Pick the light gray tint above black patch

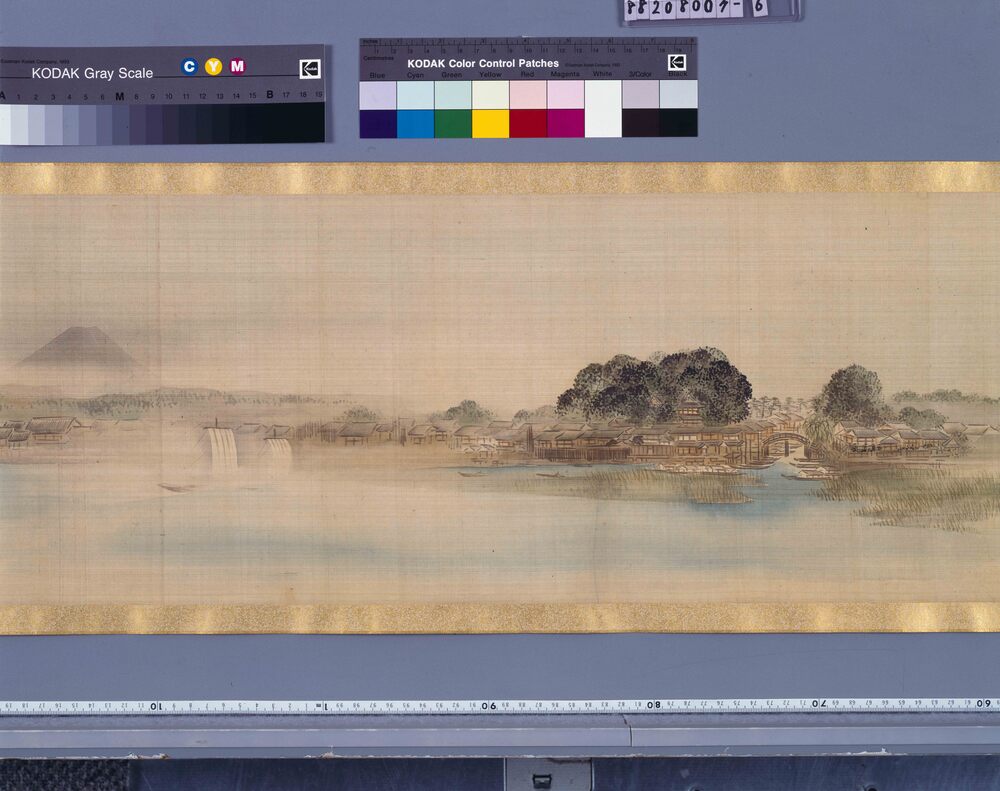coord(679,94)
